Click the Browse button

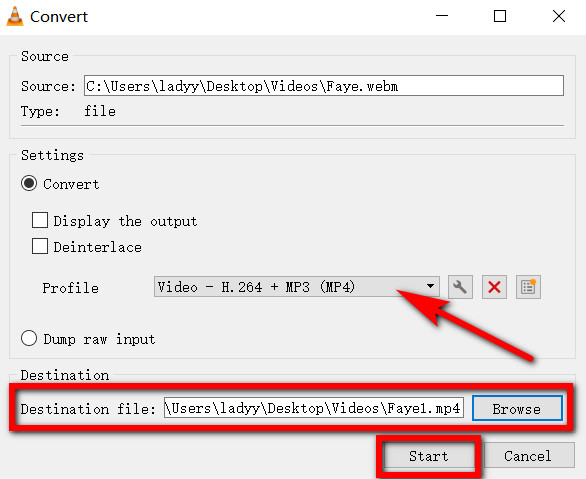coord(517,408)
